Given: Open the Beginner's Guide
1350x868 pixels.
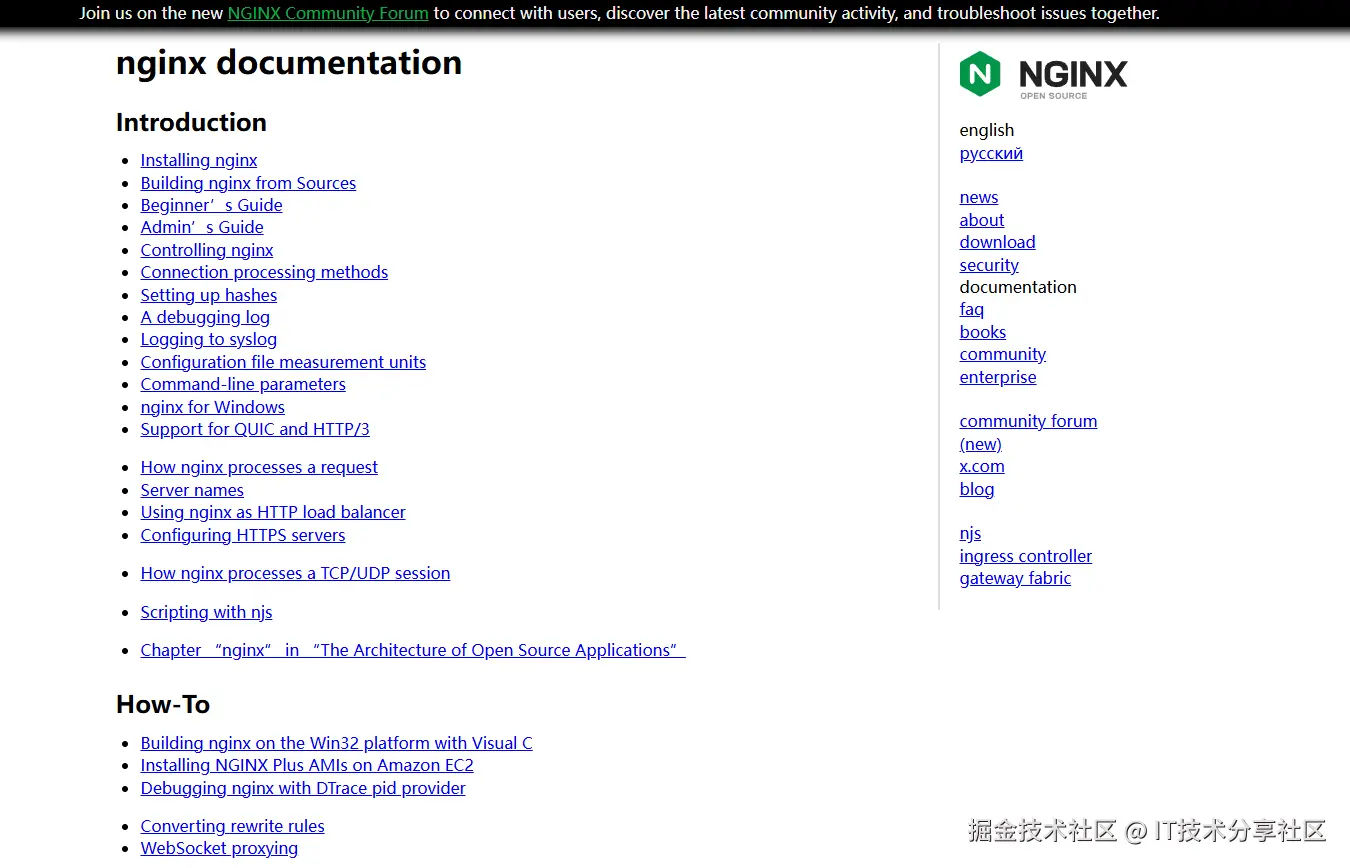Looking at the screenshot, I should coord(211,205).
